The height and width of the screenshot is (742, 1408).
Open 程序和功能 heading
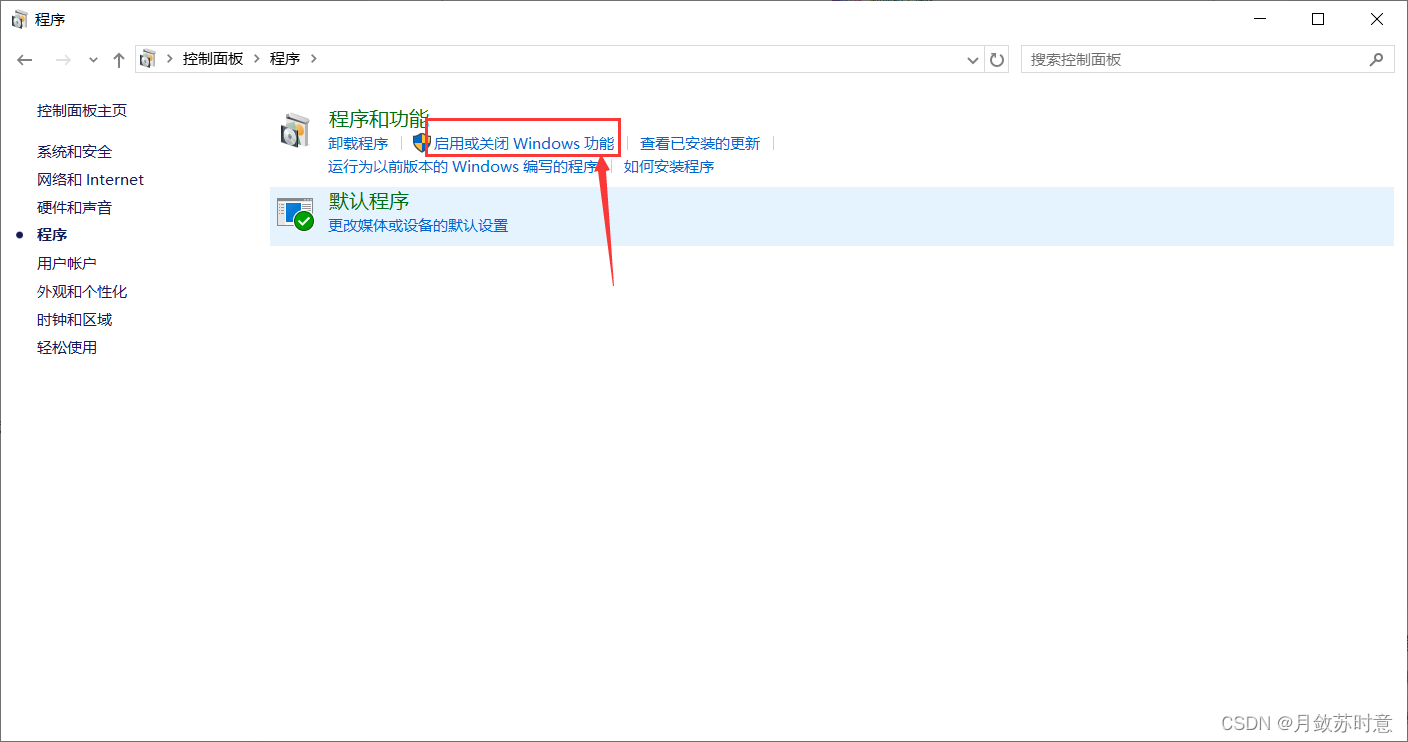coord(378,119)
